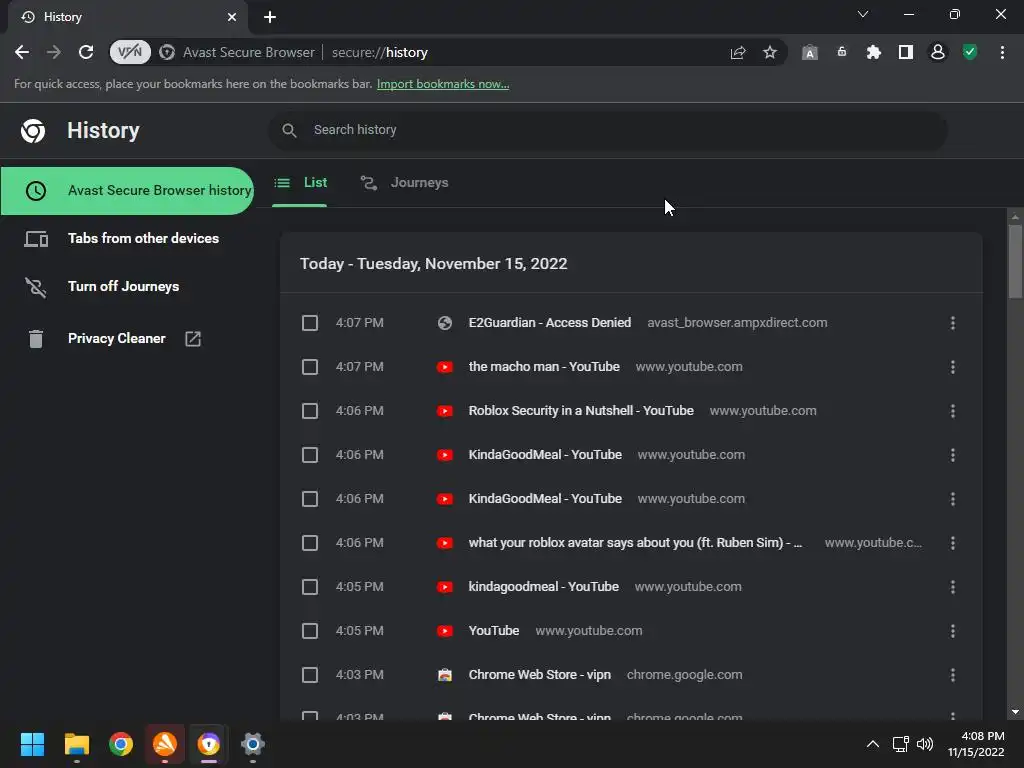Bookmark this page with the star icon
1024x768 pixels.
(x=770, y=52)
